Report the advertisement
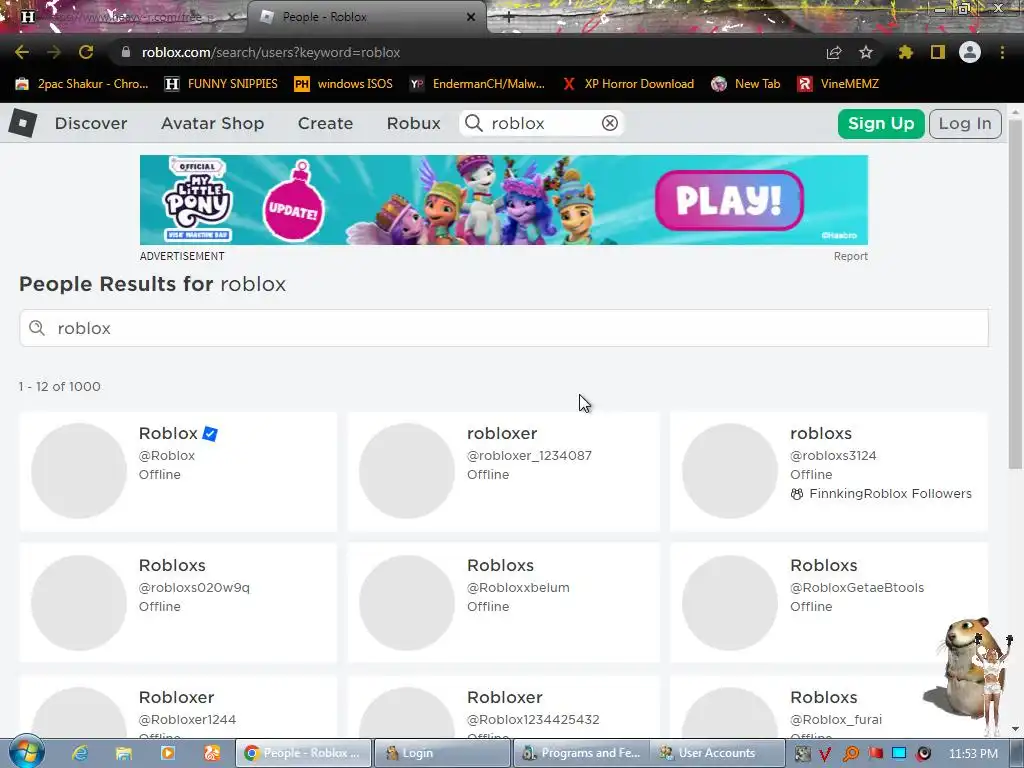The height and width of the screenshot is (768, 1024). [x=850, y=256]
